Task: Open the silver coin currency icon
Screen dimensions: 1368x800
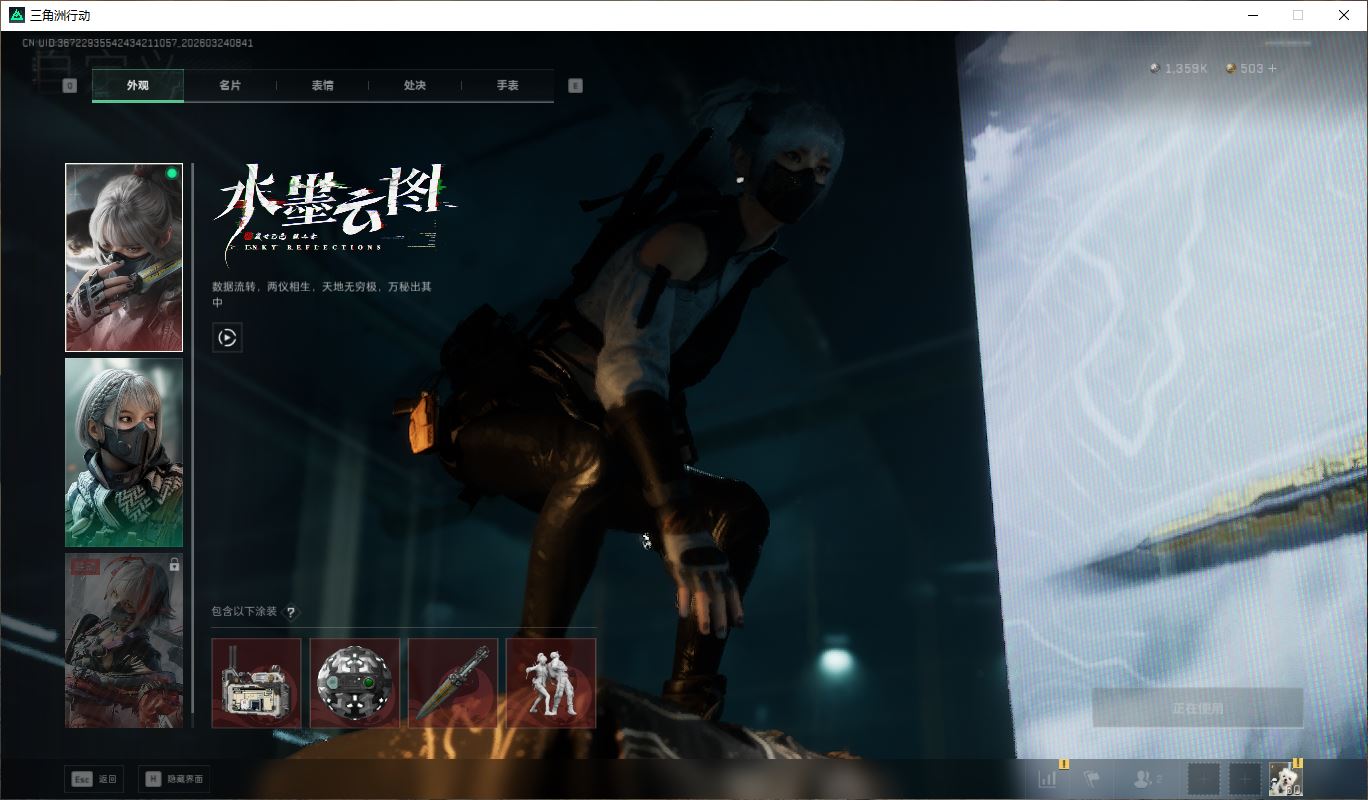Action: [x=1156, y=69]
